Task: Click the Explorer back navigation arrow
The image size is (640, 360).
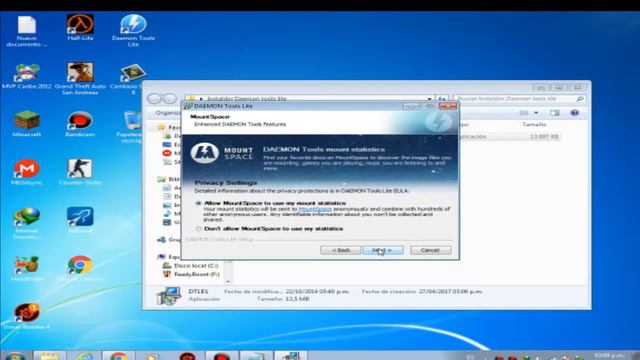Action: click(x=154, y=98)
